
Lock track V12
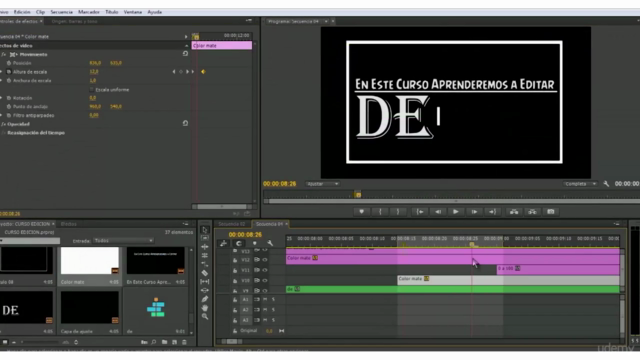[x=235, y=260]
